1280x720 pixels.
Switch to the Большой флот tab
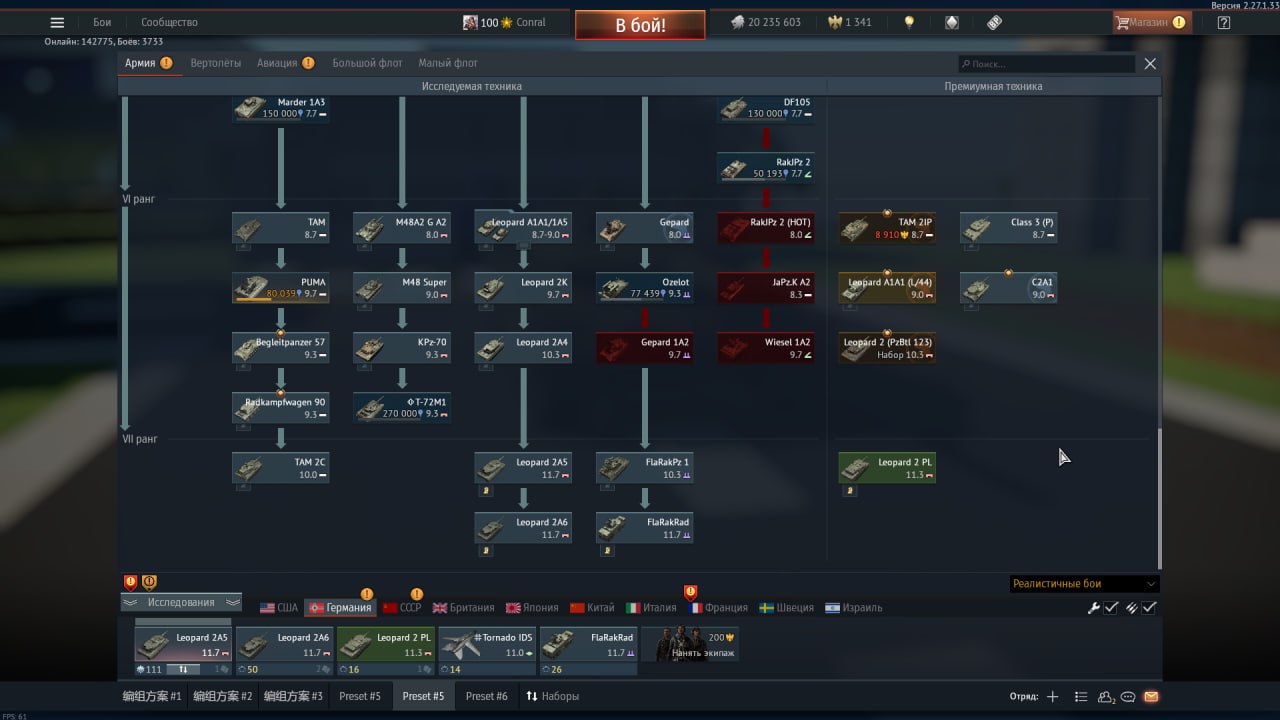pos(367,63)
